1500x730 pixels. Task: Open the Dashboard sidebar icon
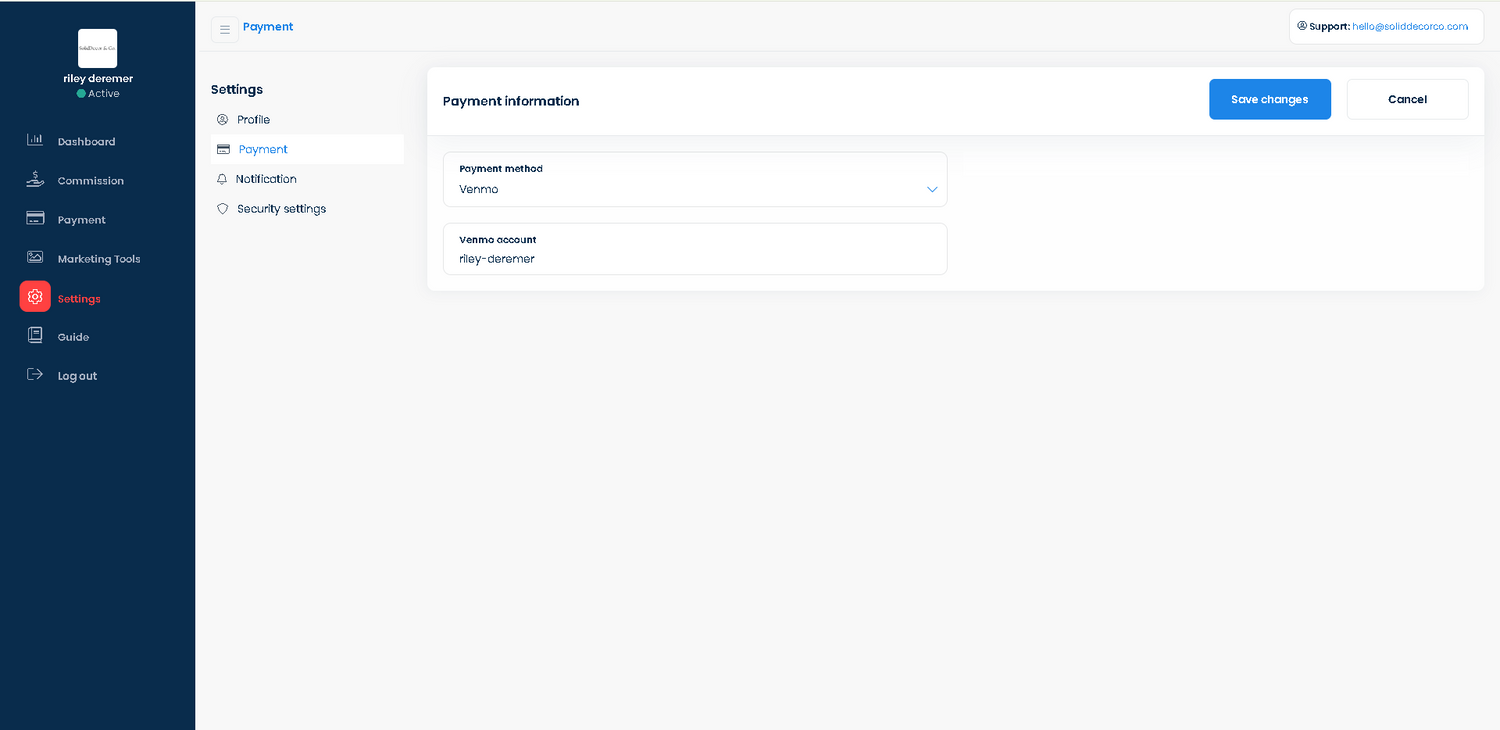[35, 141]
